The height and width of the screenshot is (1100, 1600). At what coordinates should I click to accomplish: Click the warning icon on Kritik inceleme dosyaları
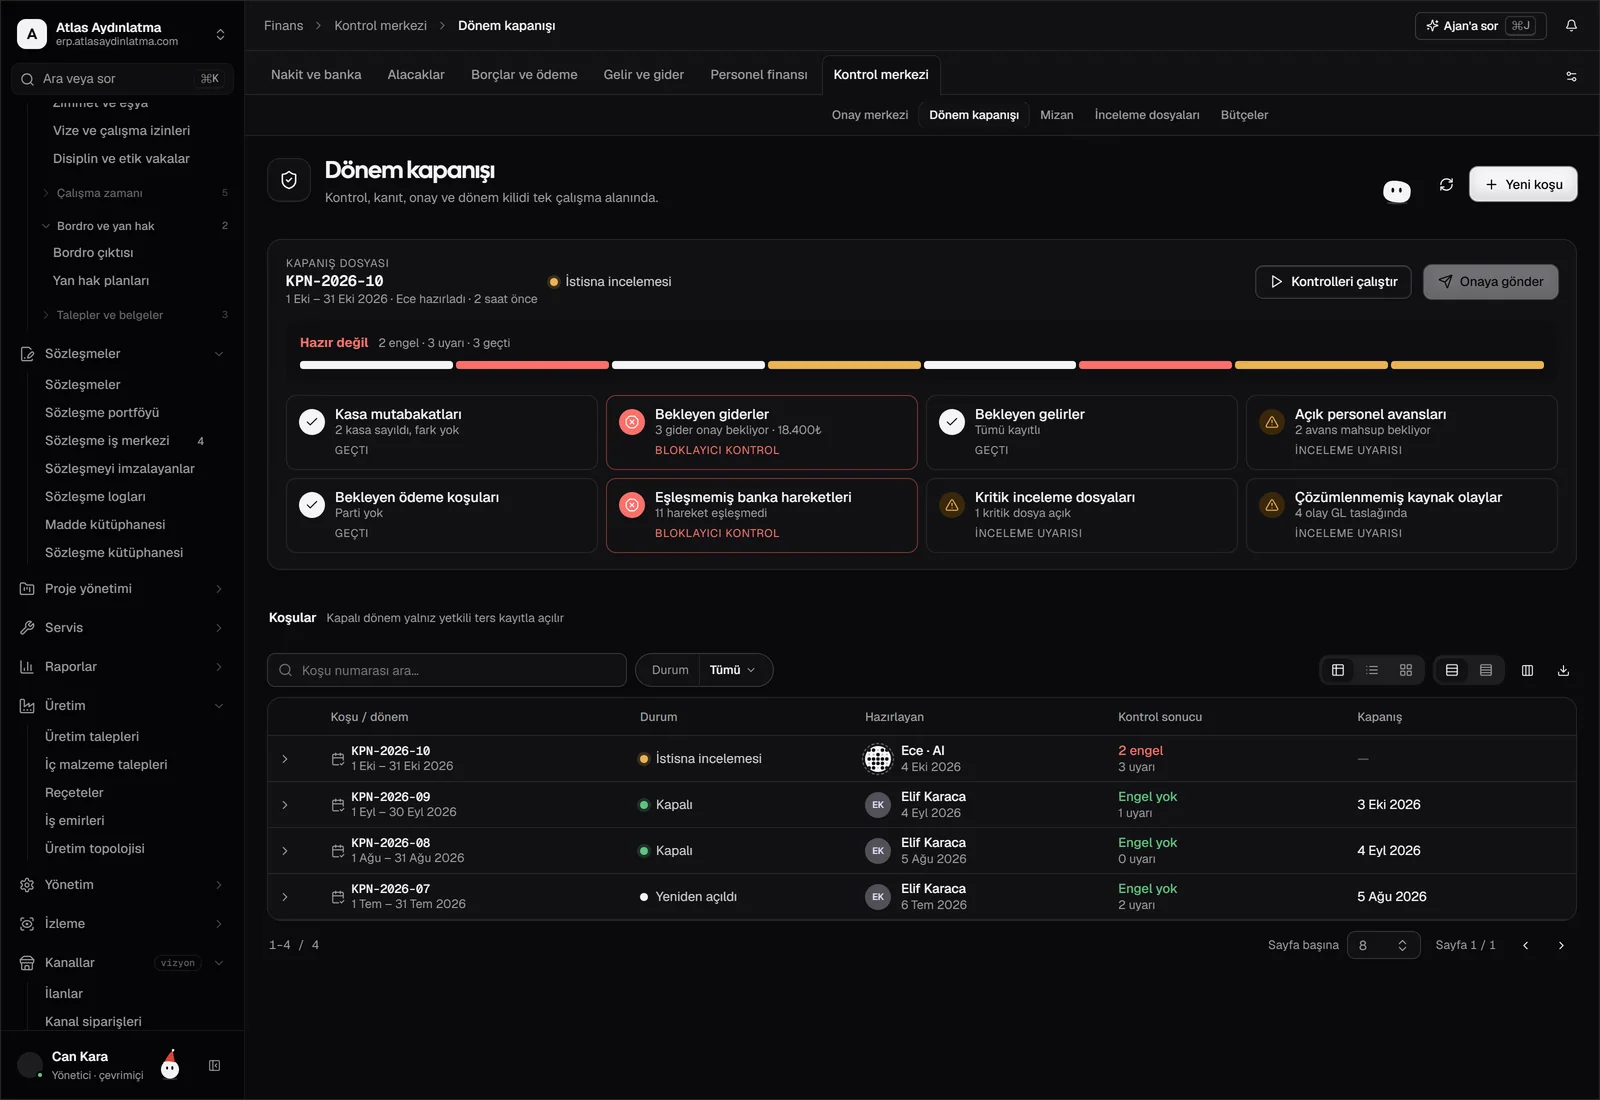point(952,505)
